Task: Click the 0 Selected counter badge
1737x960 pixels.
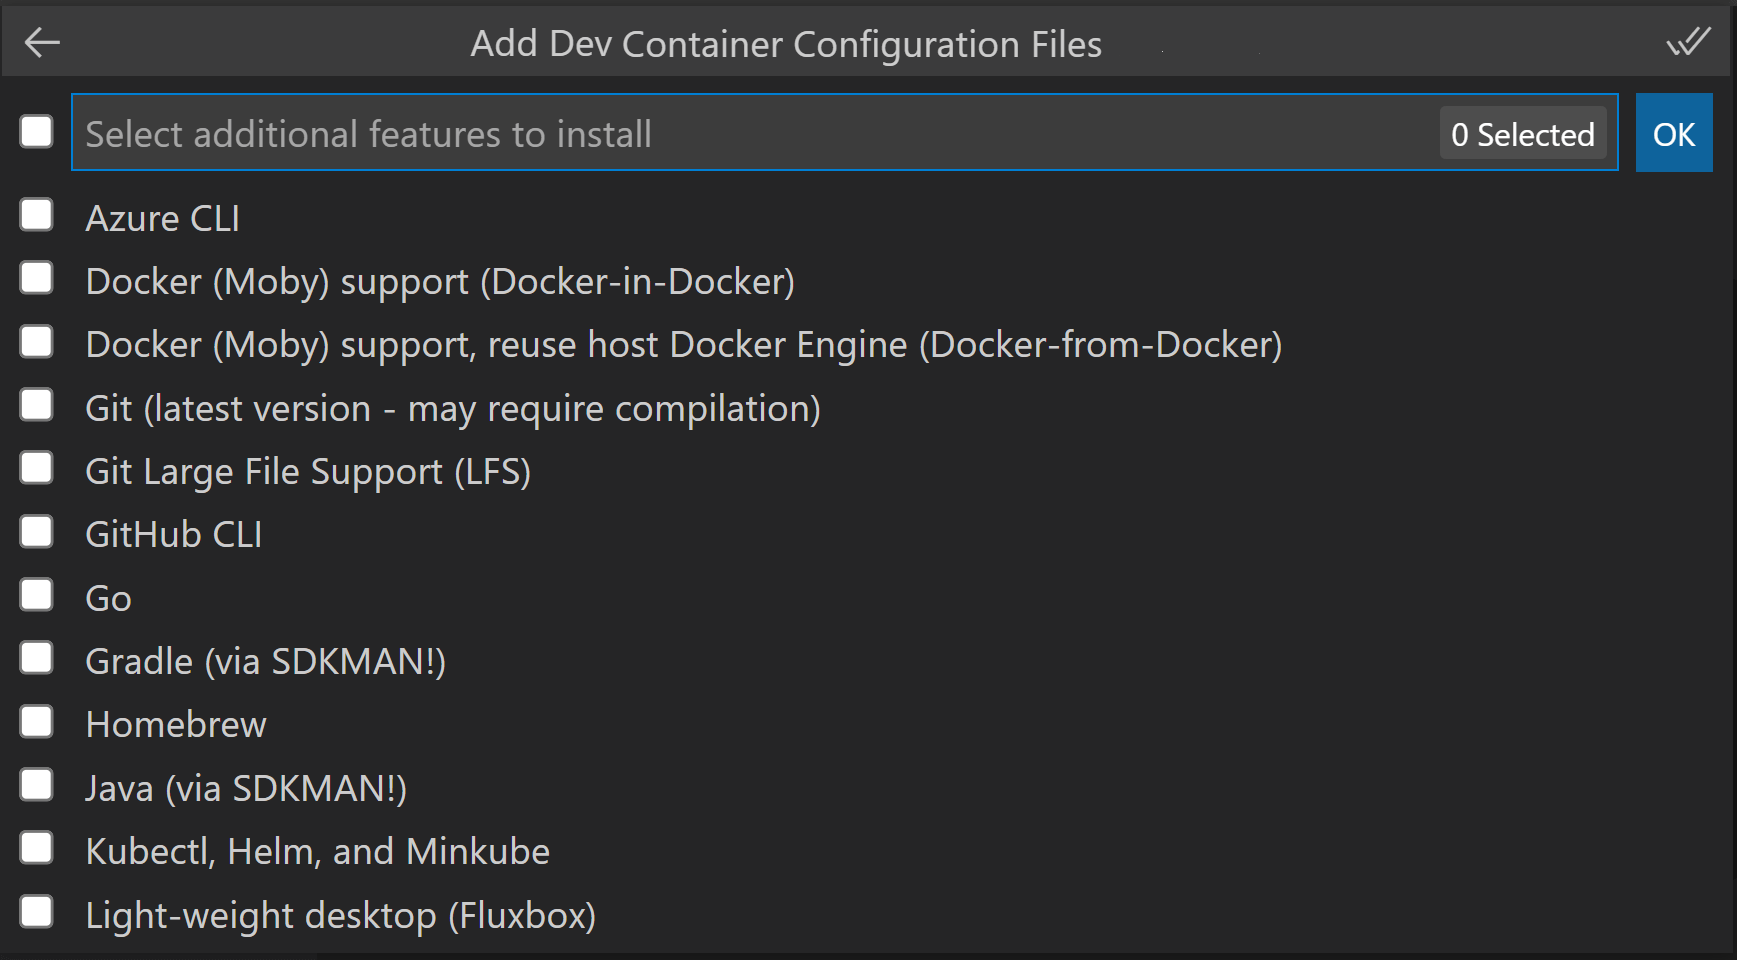Action: click(x=1522, y=133)
